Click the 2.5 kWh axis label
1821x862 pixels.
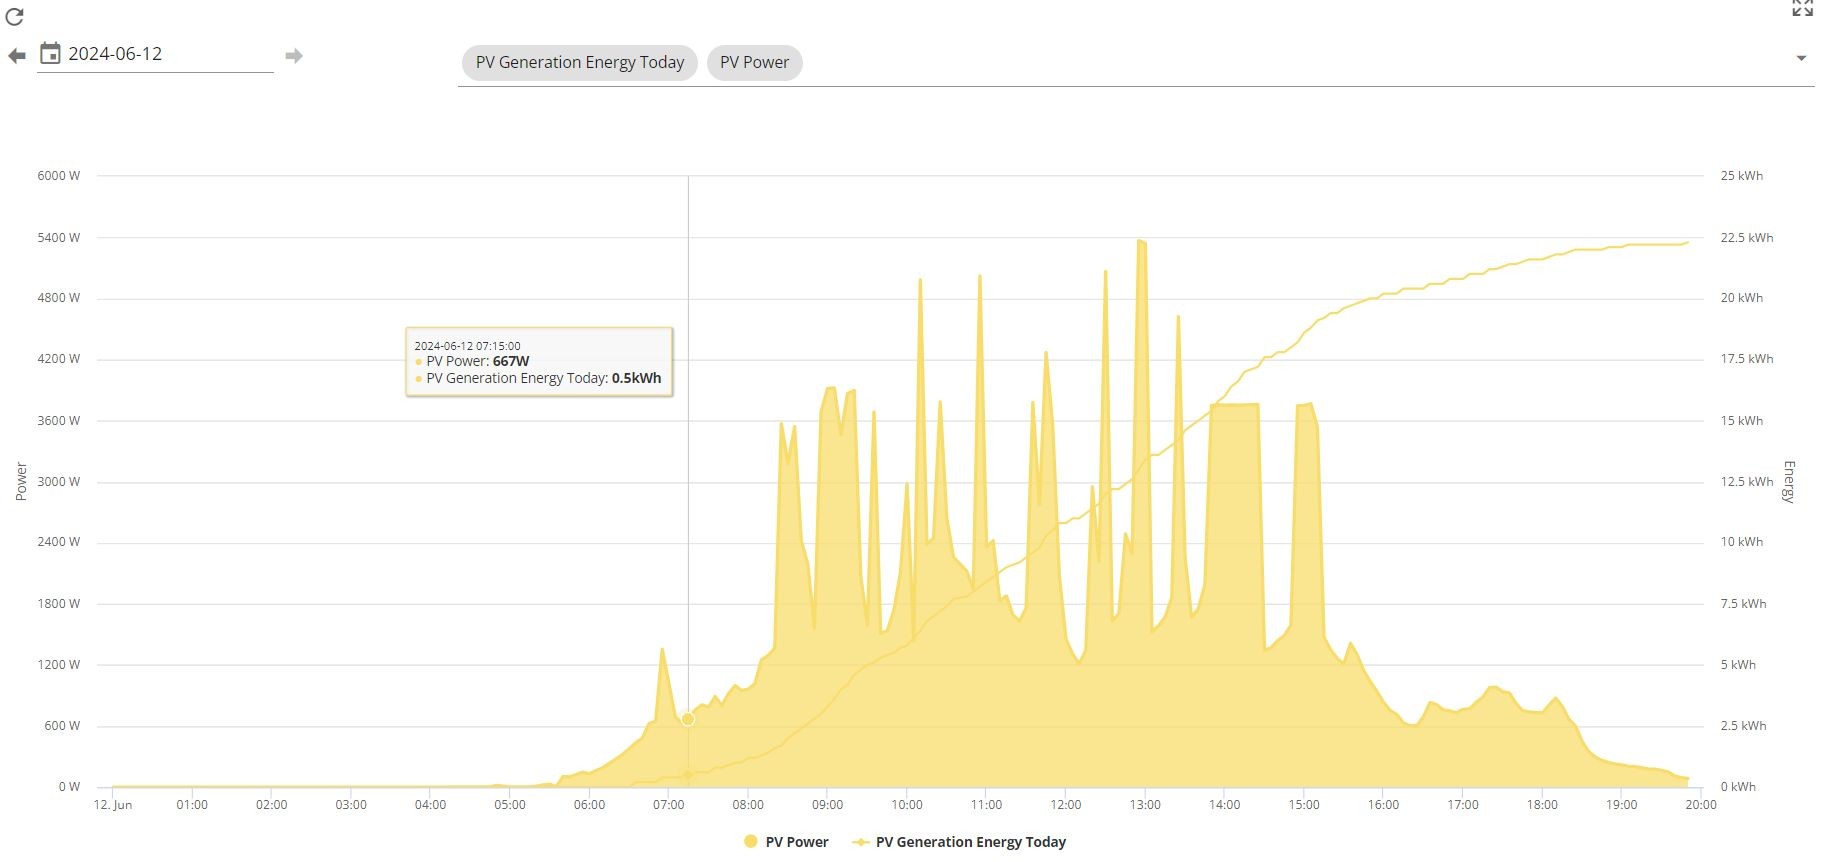tap(1743, 726)
